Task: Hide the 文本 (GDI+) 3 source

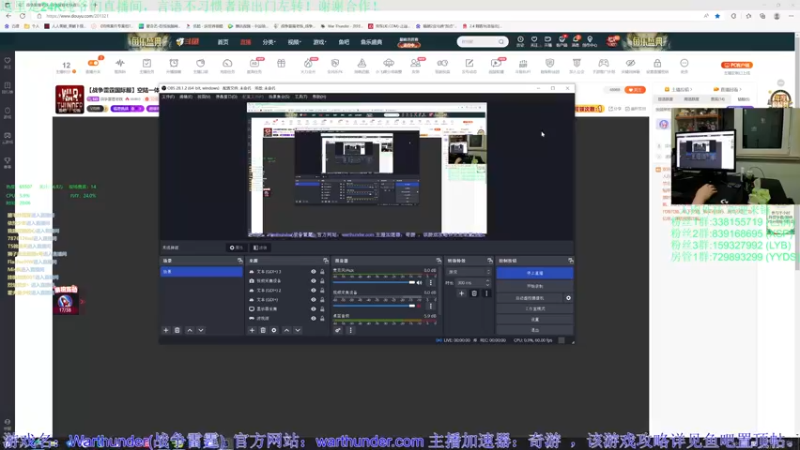Action: [x=313, y=272]
